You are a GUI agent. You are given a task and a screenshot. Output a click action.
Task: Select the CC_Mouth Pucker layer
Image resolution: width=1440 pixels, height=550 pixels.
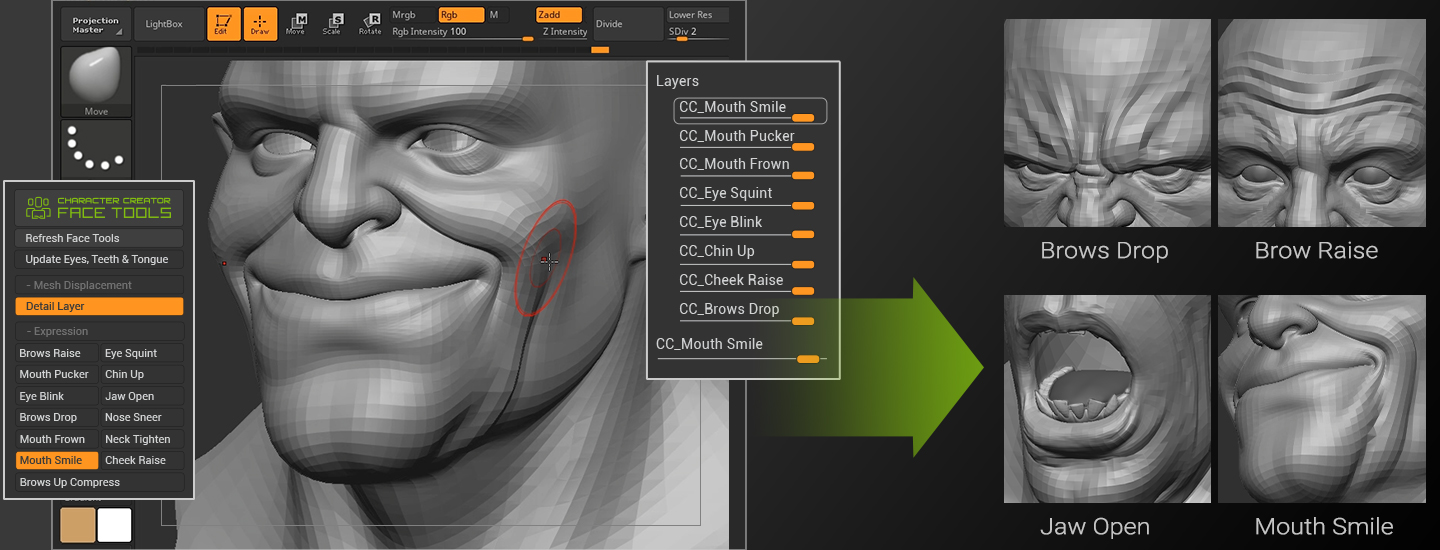point(736,136)
